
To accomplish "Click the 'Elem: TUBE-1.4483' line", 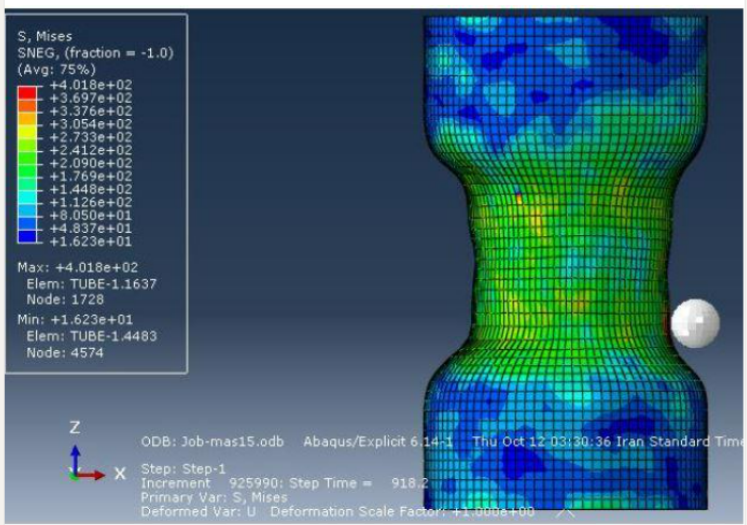I will [91, 336].
